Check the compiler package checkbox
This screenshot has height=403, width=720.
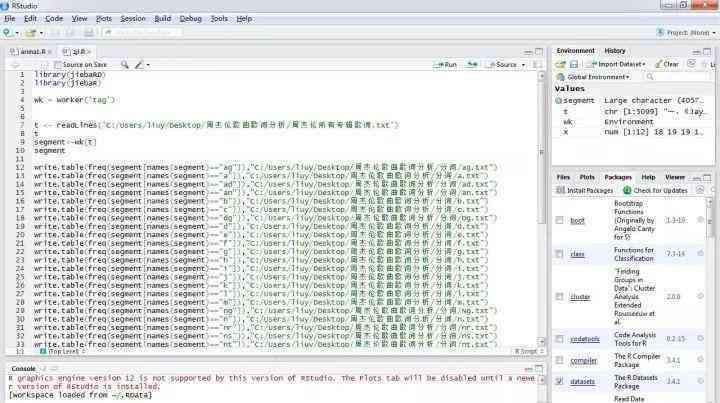pos(559,360)
